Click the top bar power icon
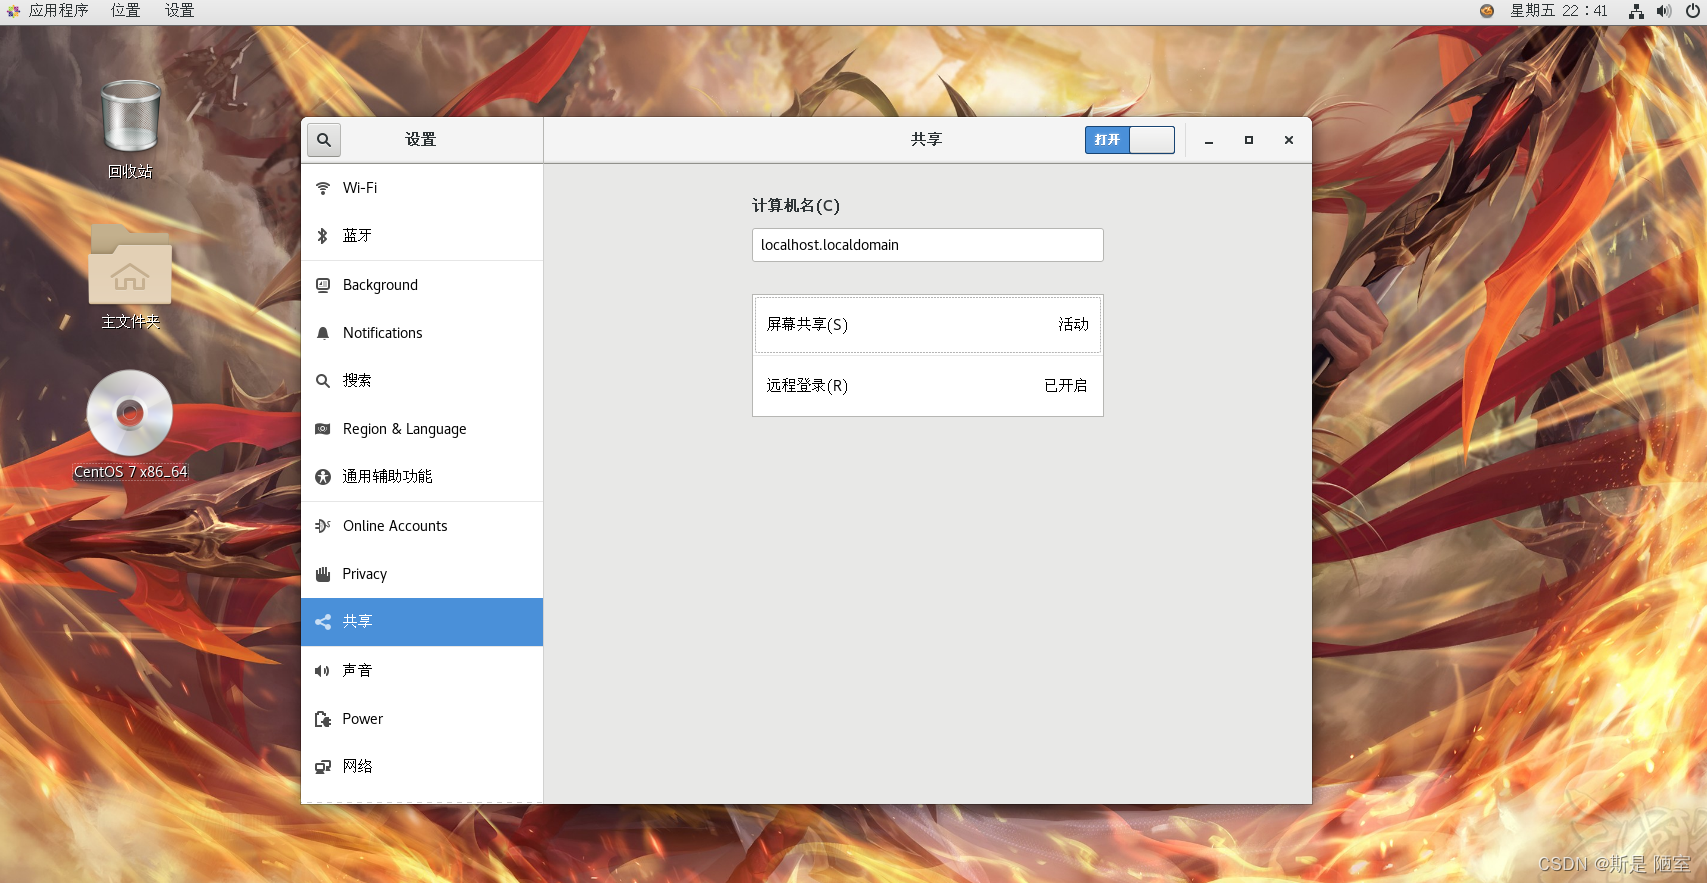 pos(1693,11)
